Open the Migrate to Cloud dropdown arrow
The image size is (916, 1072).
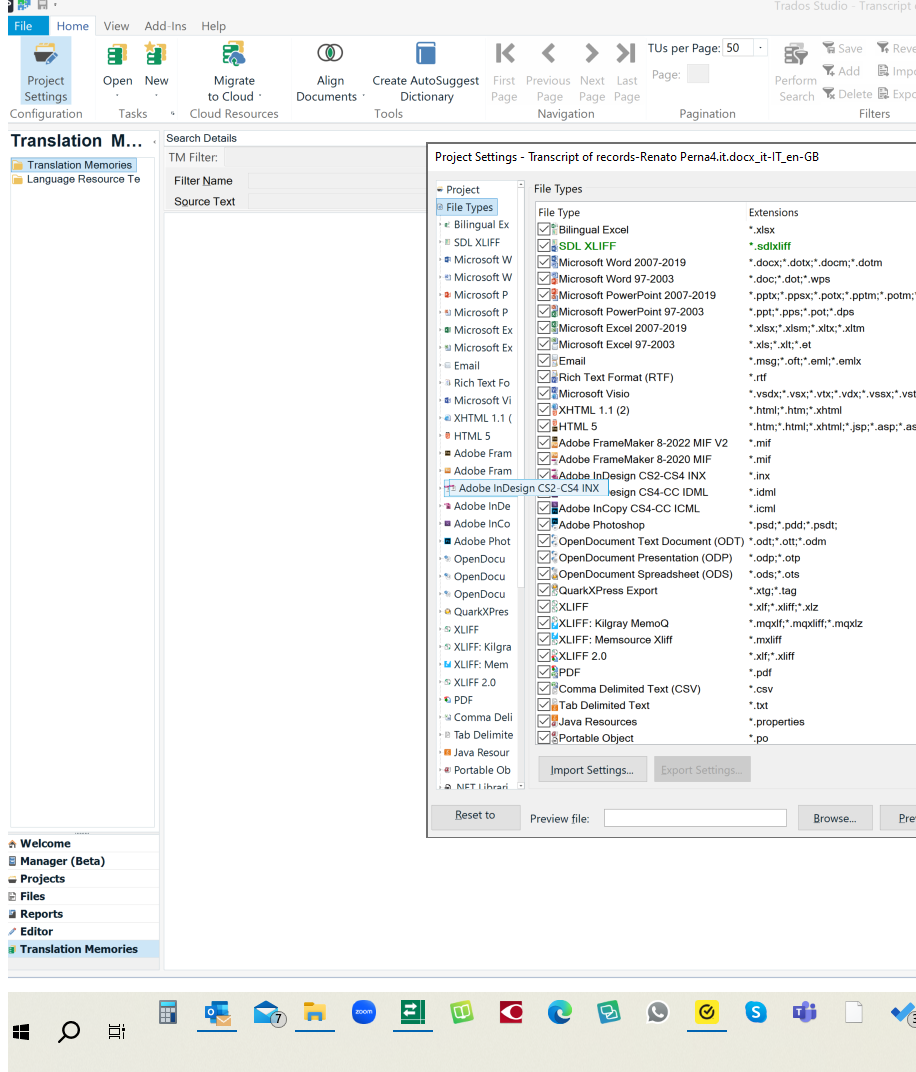click(x=260, y=96)
